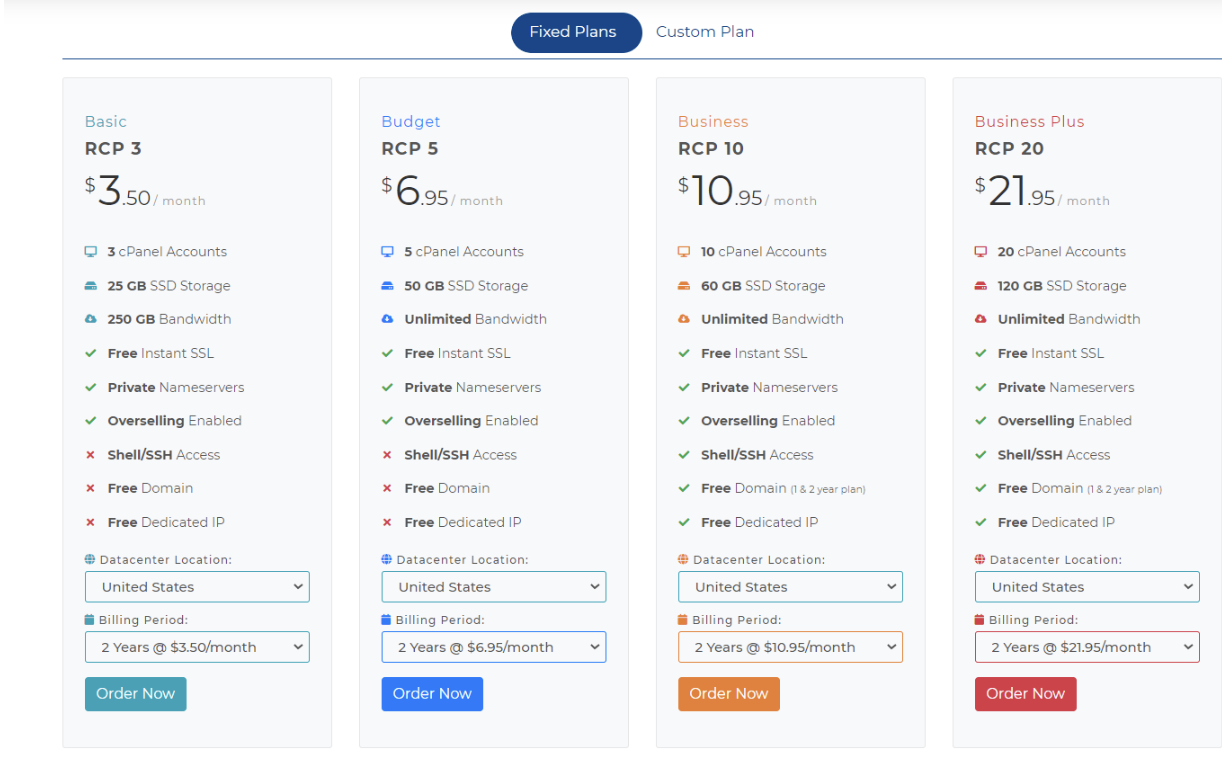The height and width of the screenshot is (760, 1222).
Task: Click monitor icon beside Basic 3 cPanel Accounts
Action: [x=91, y=252]
